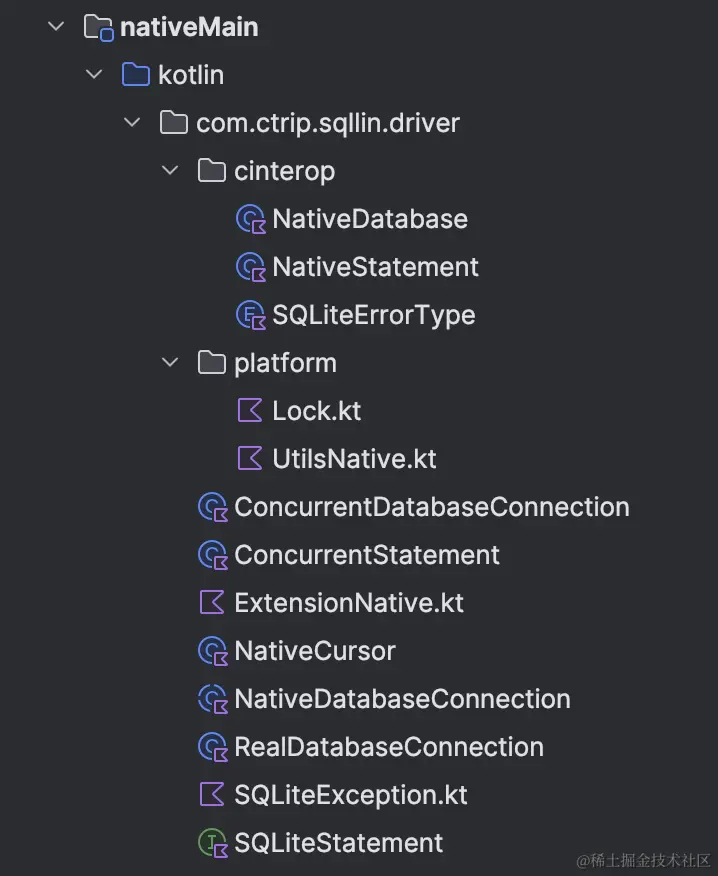
Task: Collapse the platform package arrow
Action: pos(170,363)
